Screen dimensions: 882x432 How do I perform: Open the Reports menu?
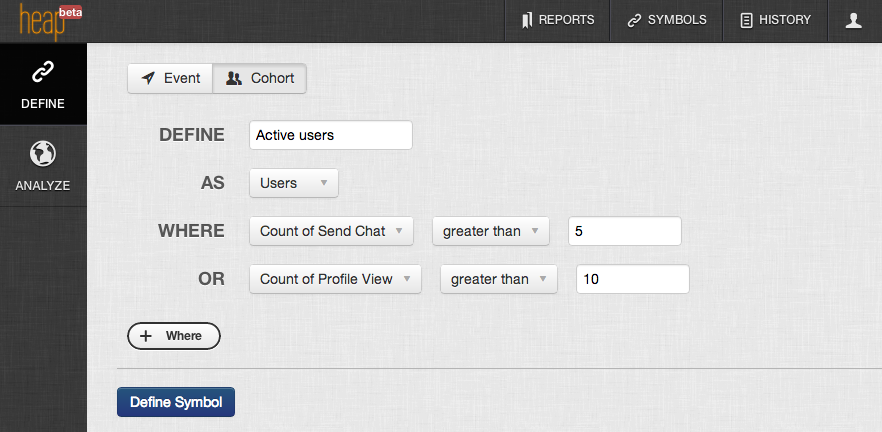[557, 20]
